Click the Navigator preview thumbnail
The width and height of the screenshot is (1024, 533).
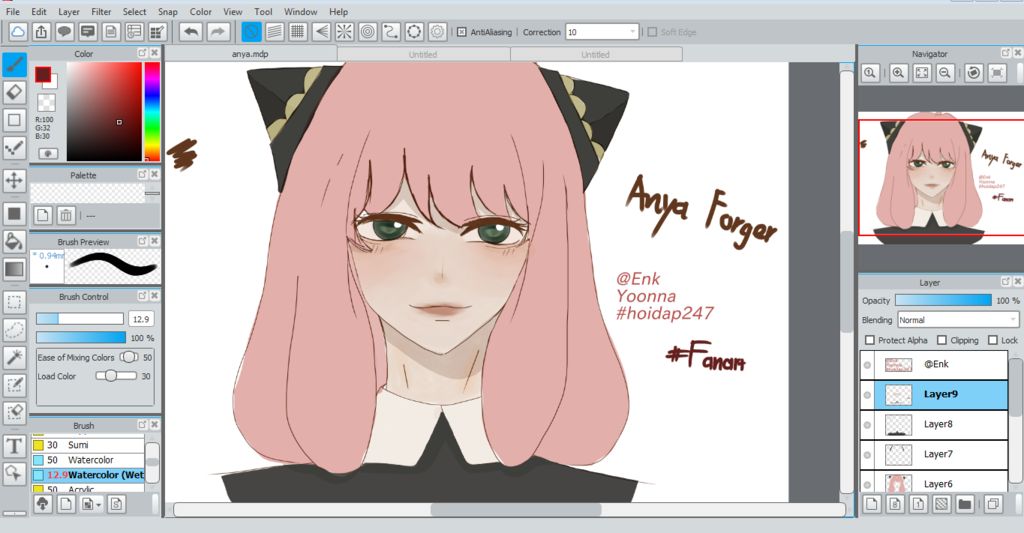click(x=941, y=177)
